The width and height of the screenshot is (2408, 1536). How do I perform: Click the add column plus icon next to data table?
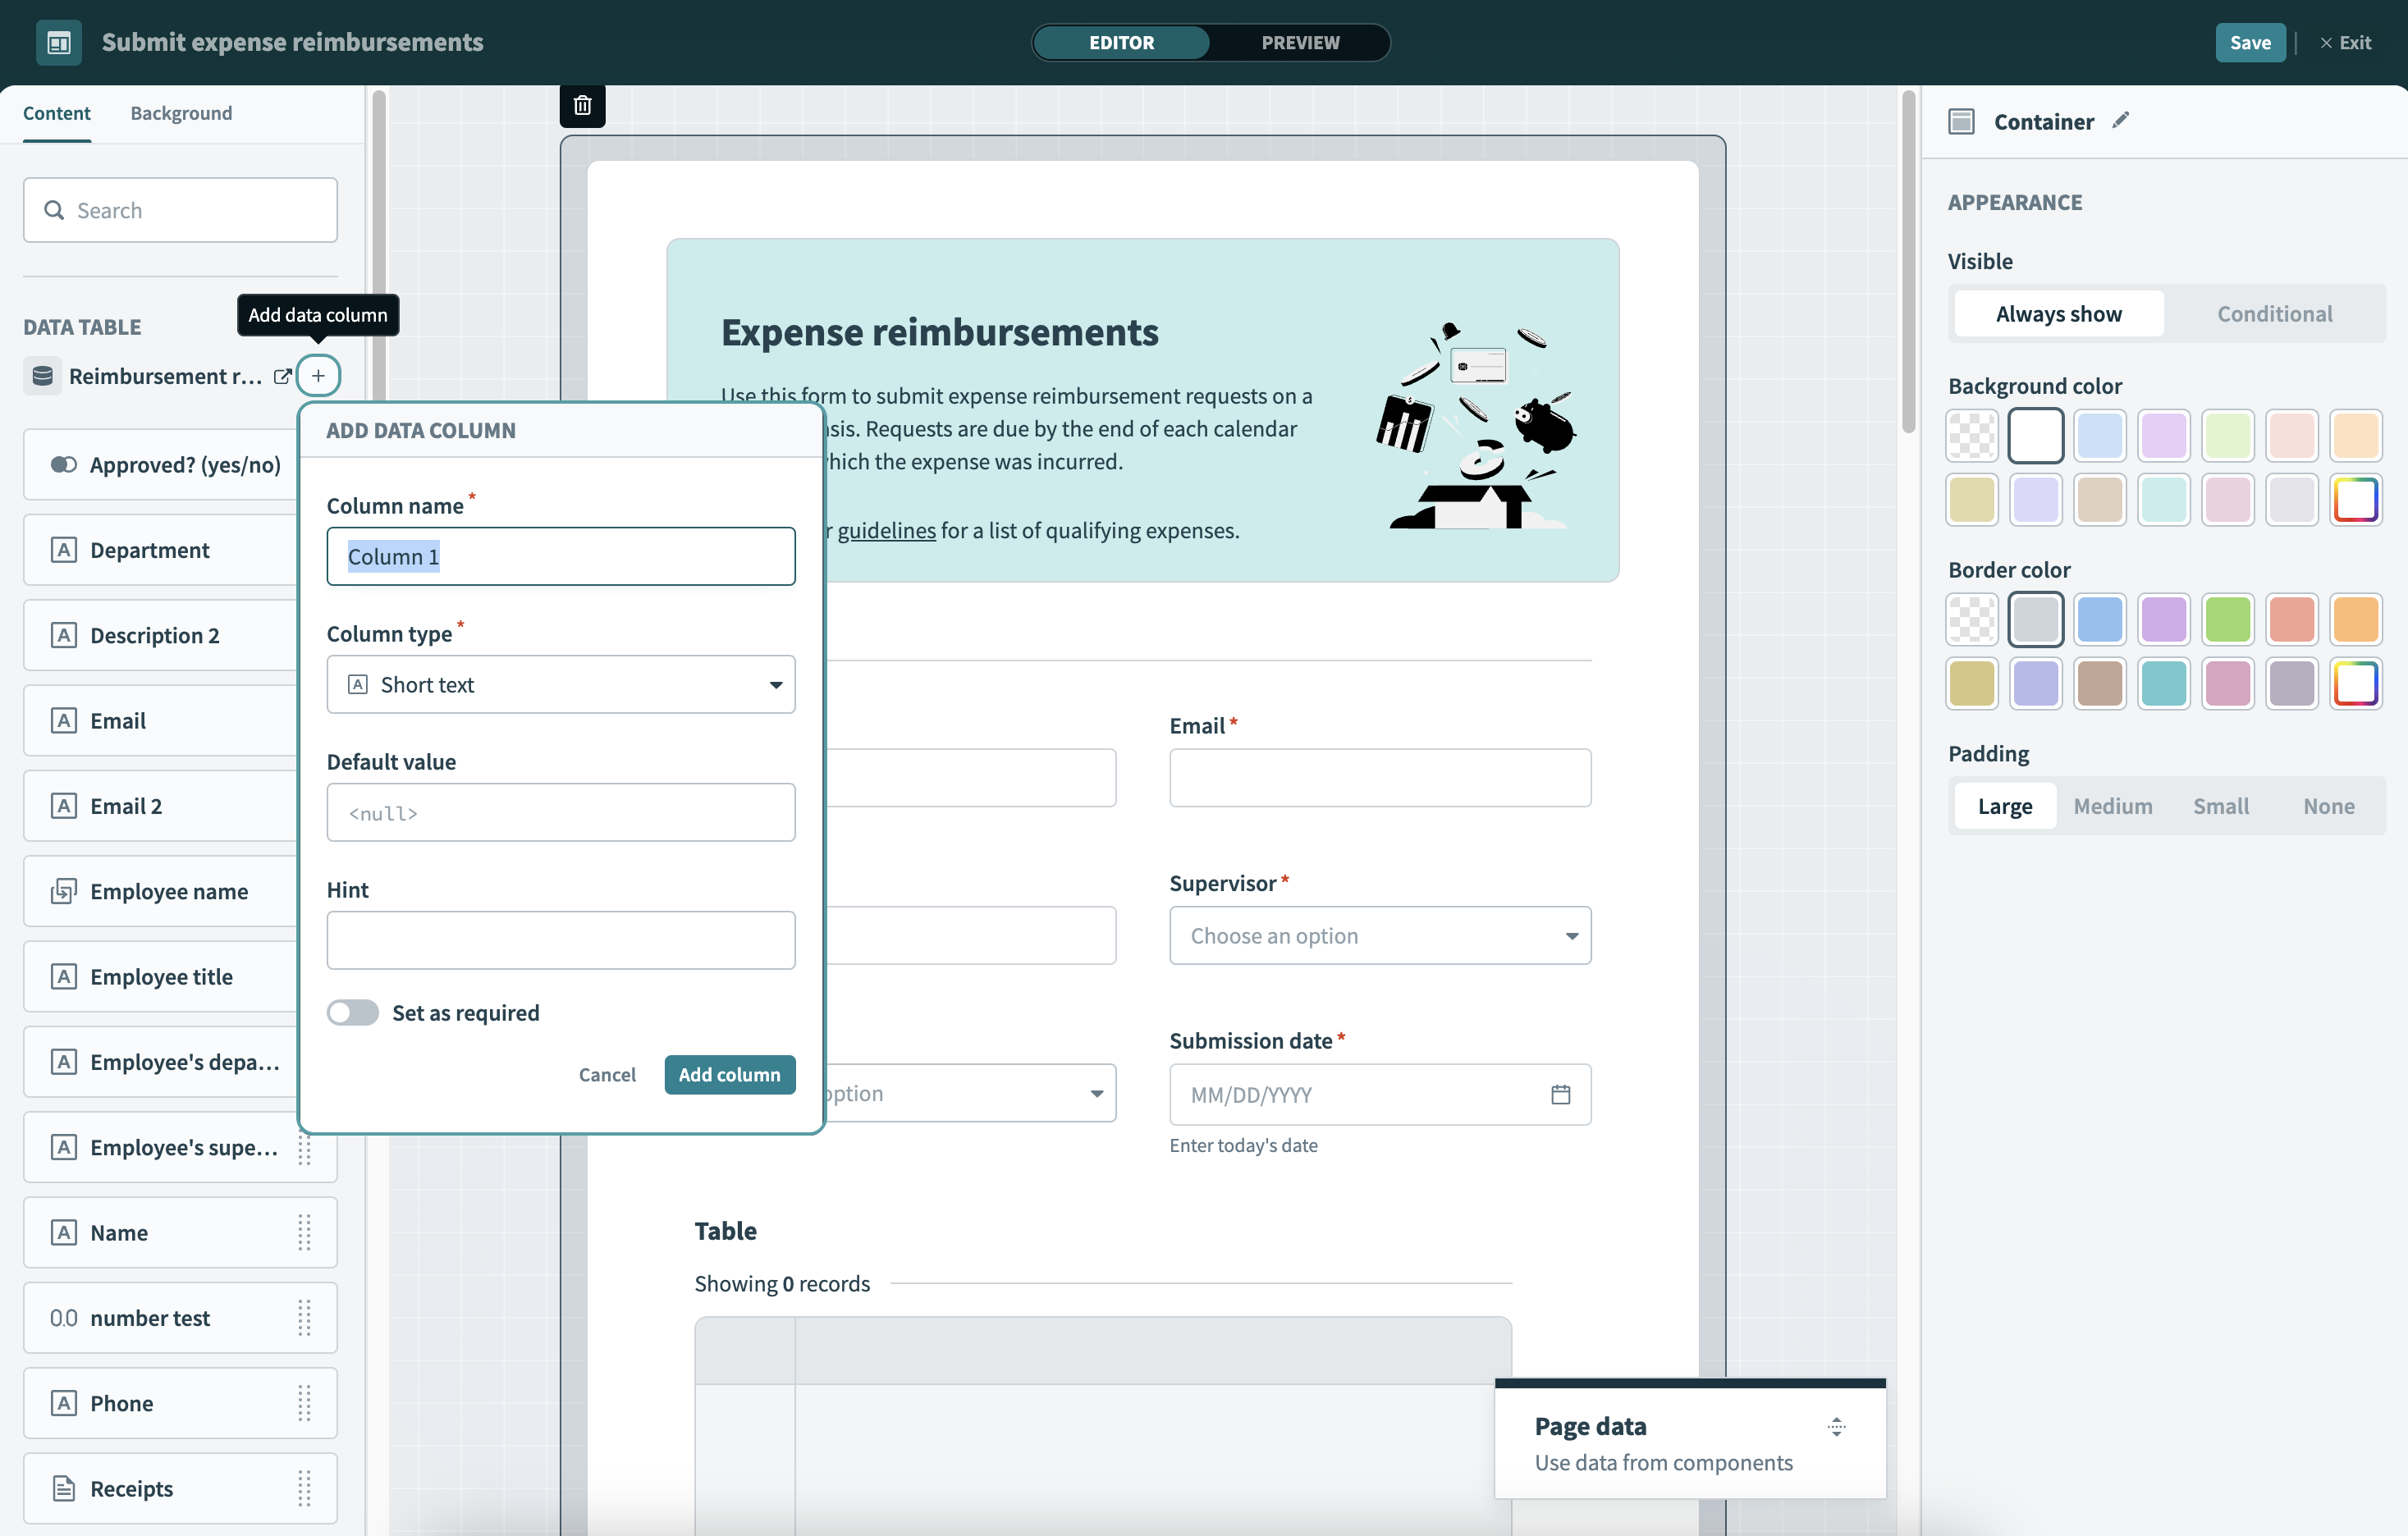point(318,374)
